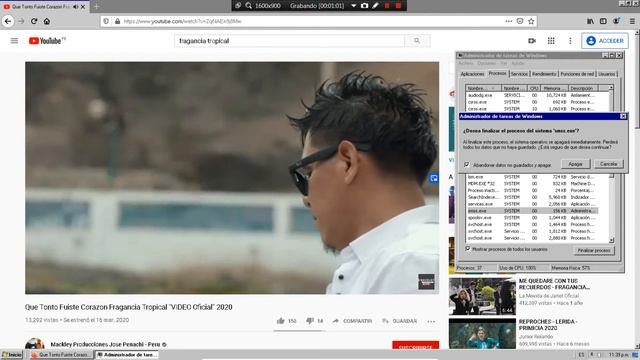The height and width of the screenshot is (360, 640).
Task: Toggle the Firefox sidebar icon
Action: (x=603, y=21)
